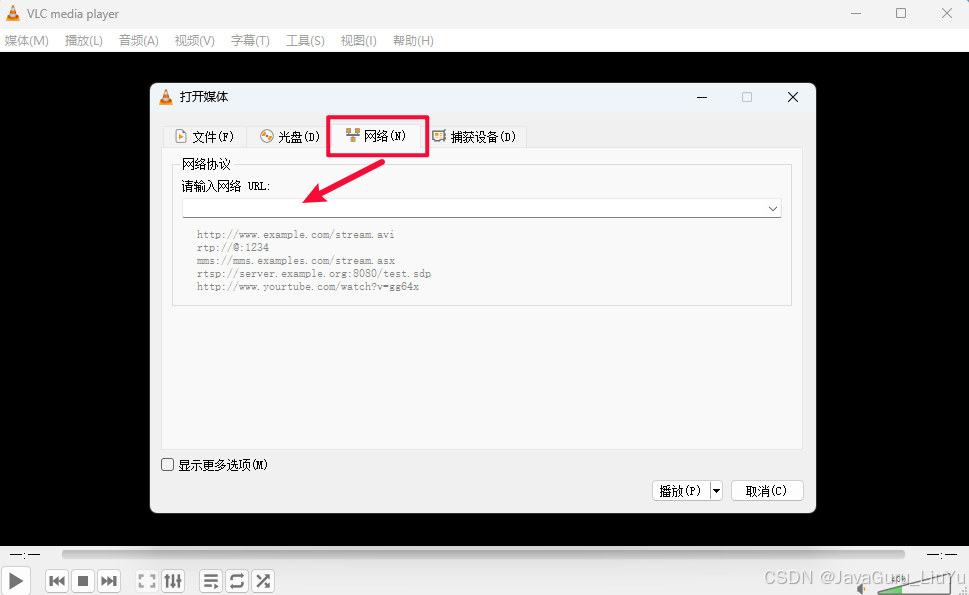
Task: Mute audio via speaker icon
Action: (x=863, y=588)
